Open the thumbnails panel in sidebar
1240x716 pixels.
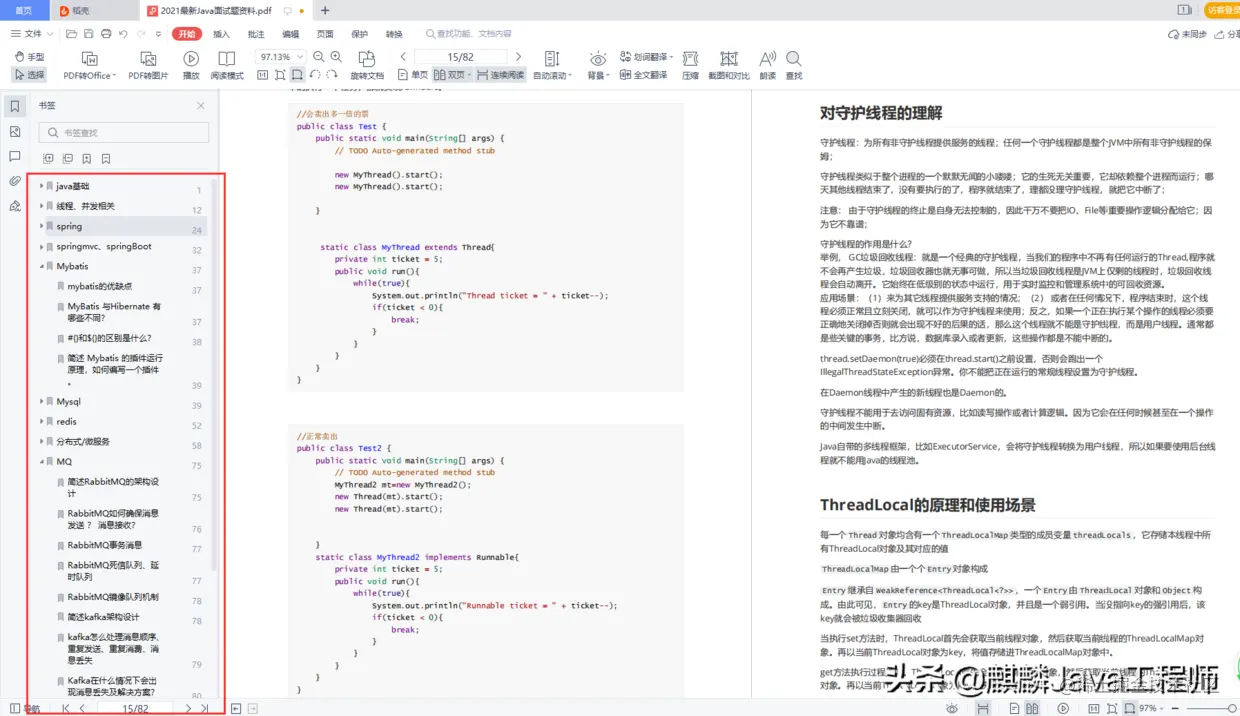point(14,131)
